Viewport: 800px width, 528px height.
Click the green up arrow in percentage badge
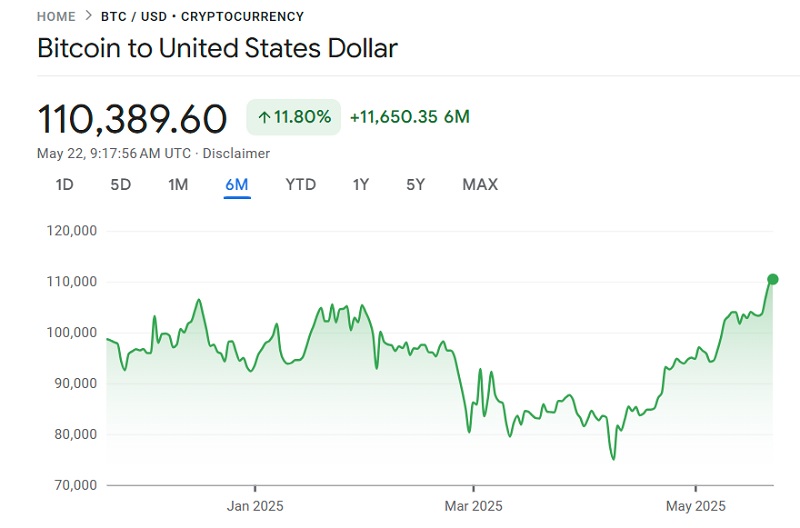click(264, 117)
